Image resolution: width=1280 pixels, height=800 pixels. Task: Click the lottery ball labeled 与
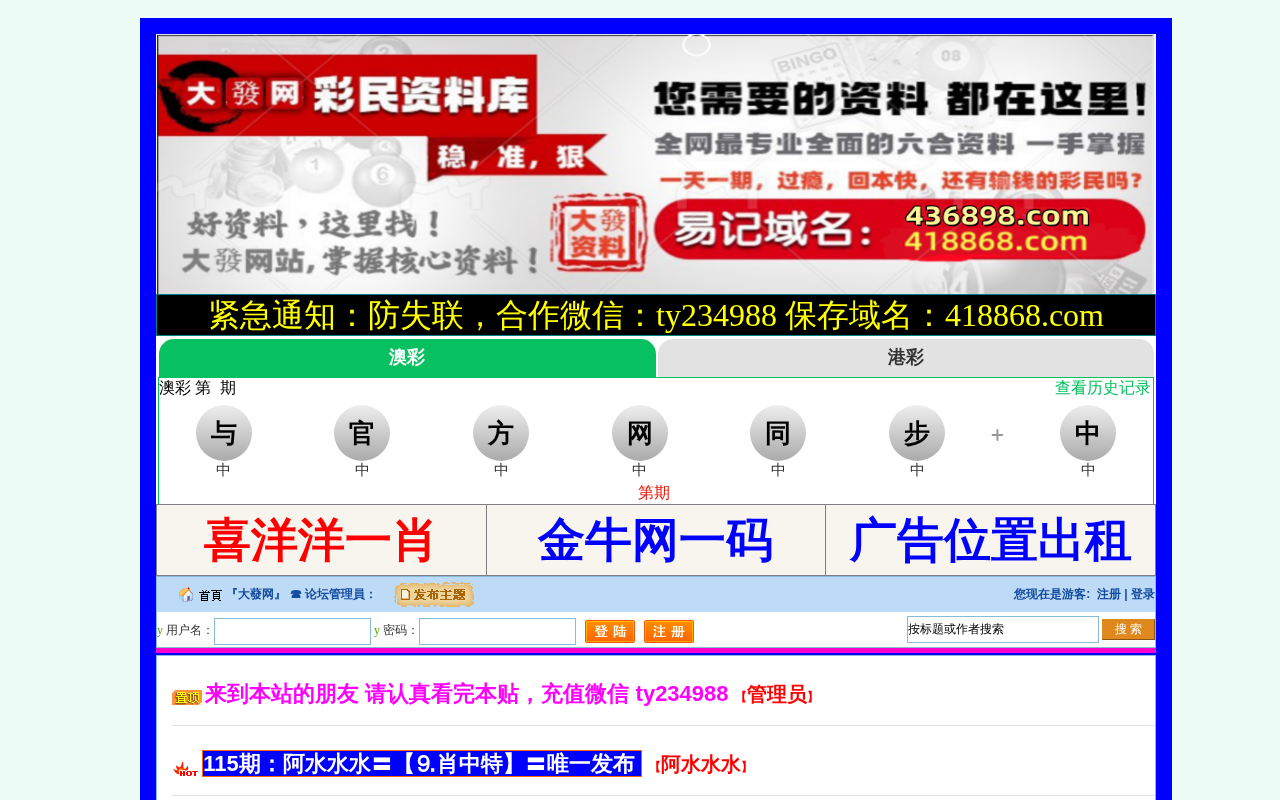(224, 433)
